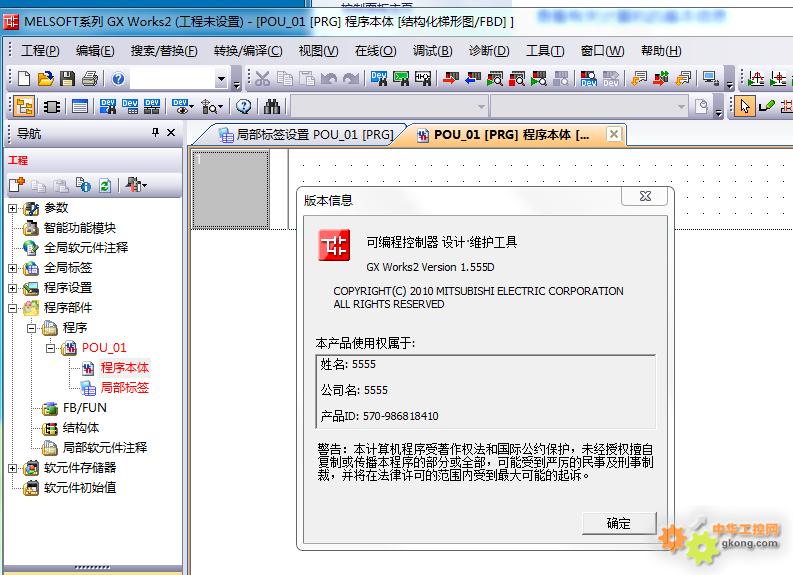Select 软元件初始值 in the tree

tap(80, 488)
